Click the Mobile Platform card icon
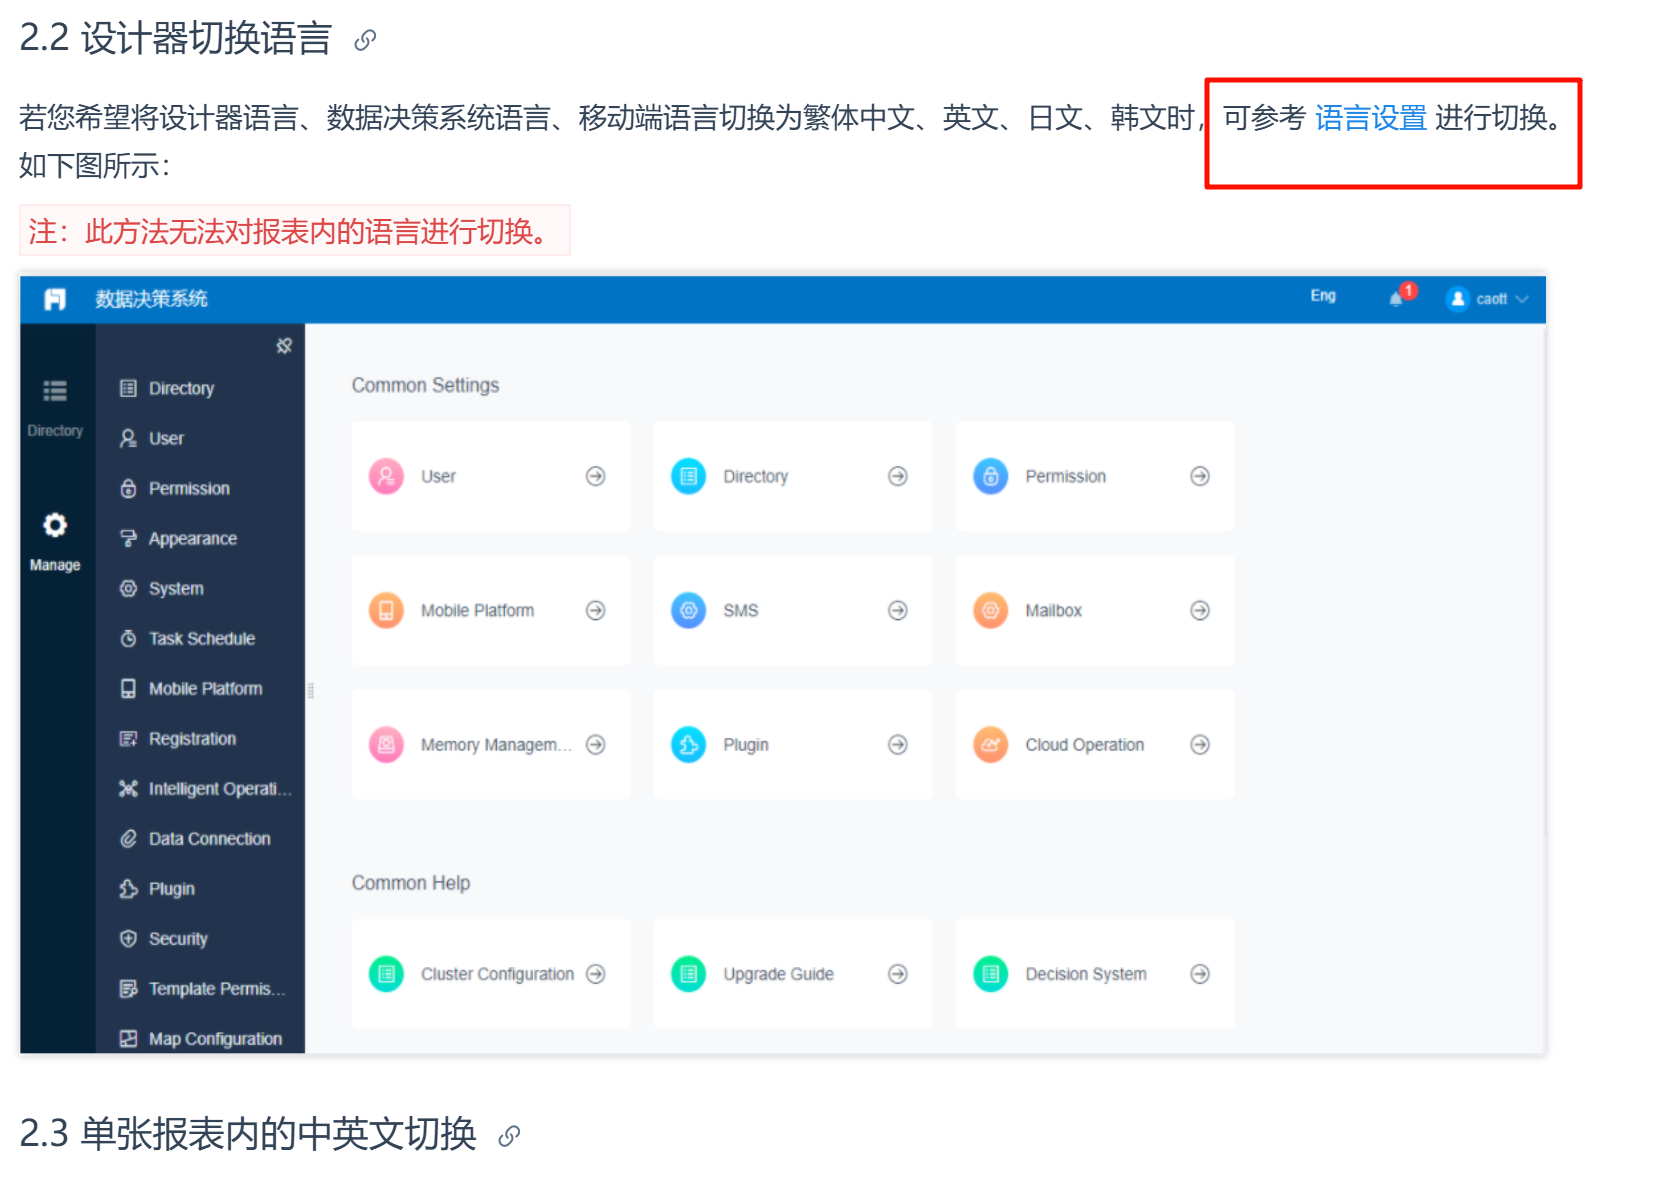The height and width of the screenshot is (1179, 1664). (x=386, y=610)
